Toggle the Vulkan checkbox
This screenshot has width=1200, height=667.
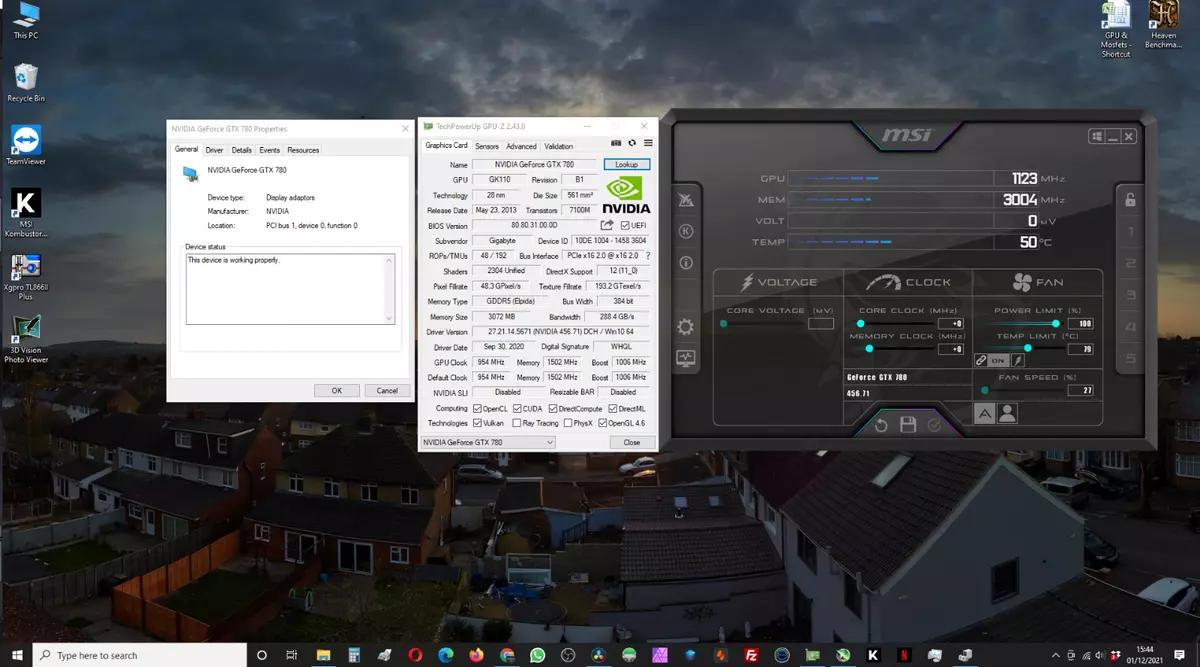click(478, 423)
